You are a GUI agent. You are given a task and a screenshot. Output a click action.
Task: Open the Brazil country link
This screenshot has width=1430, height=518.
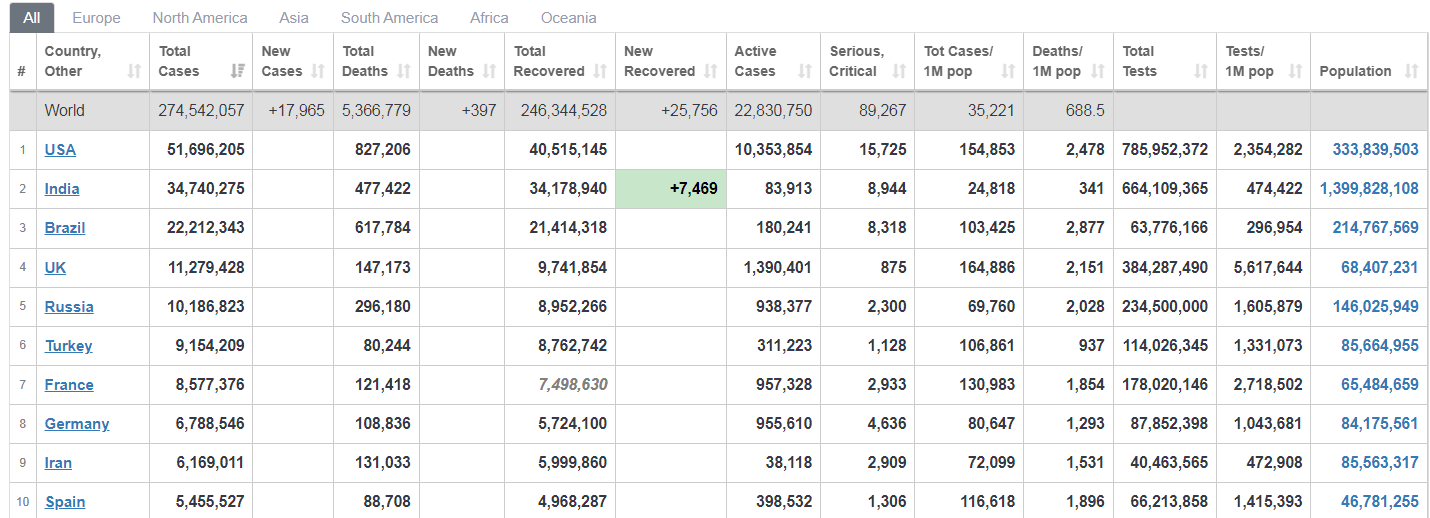tap(65, 228)
